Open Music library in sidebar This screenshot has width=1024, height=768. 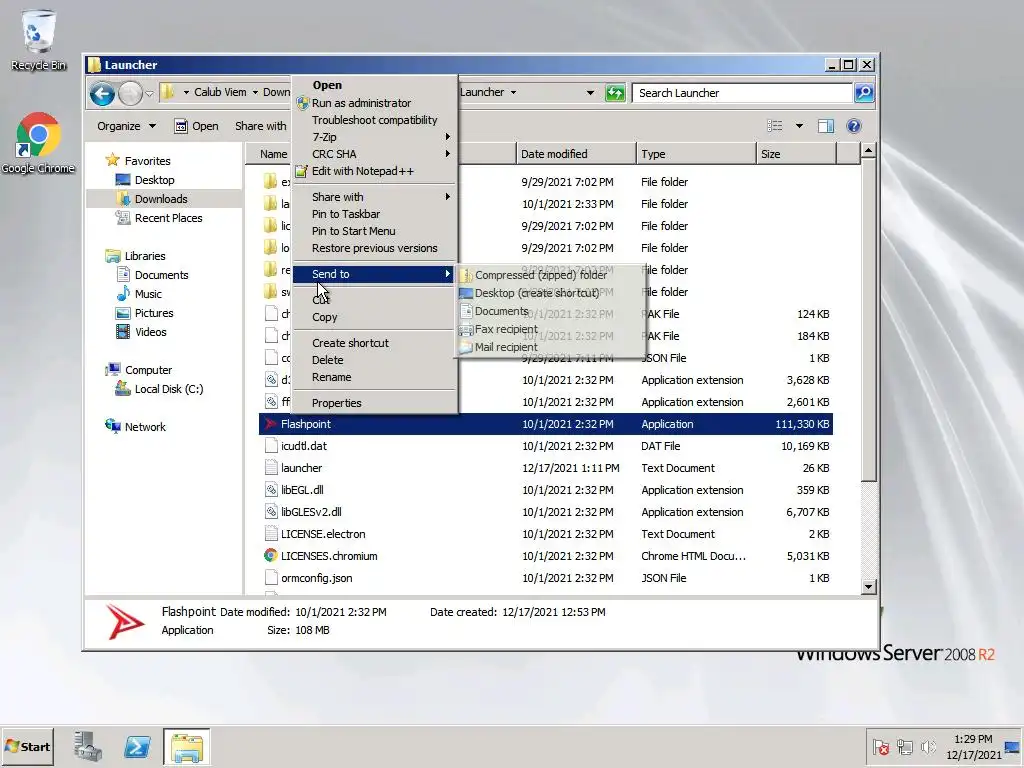coord(139,294)
